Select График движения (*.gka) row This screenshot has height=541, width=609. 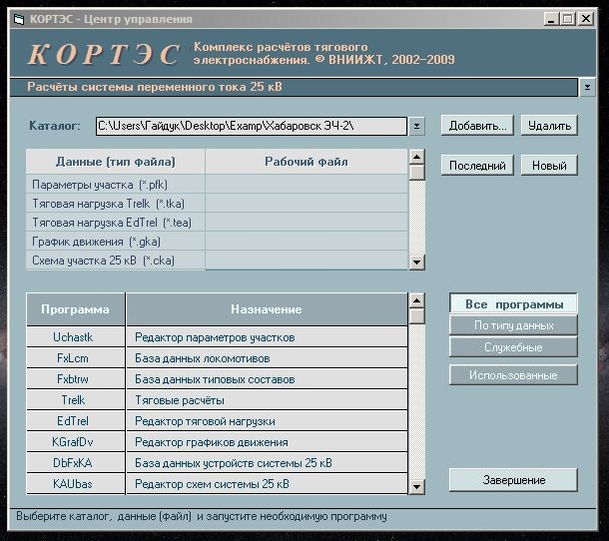115,242
